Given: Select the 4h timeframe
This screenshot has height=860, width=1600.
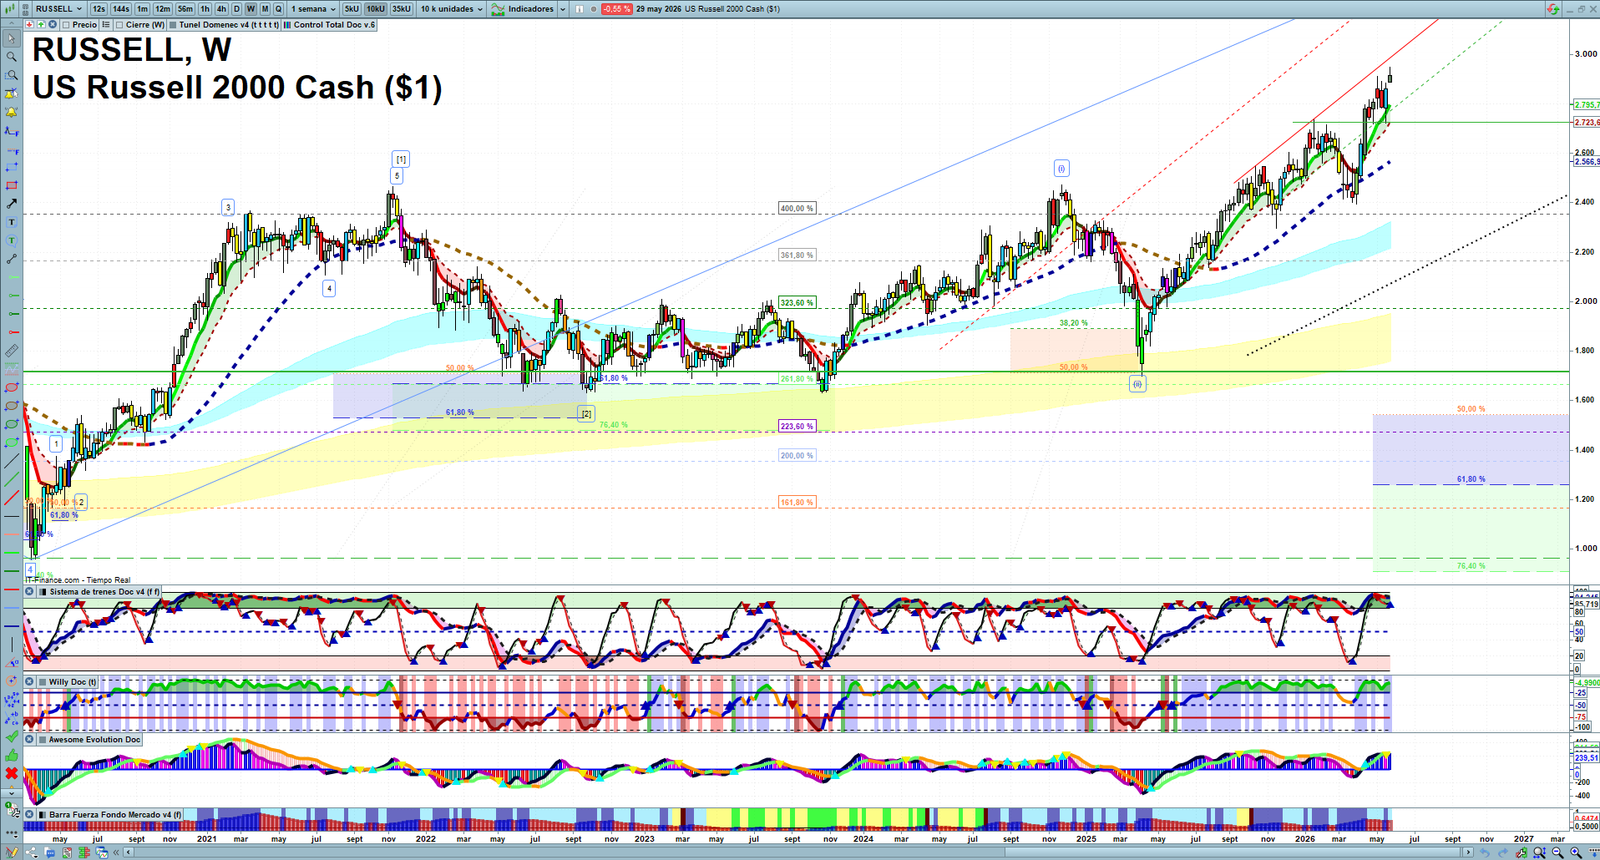Looking at the screenshot, I should pos(221,9).
